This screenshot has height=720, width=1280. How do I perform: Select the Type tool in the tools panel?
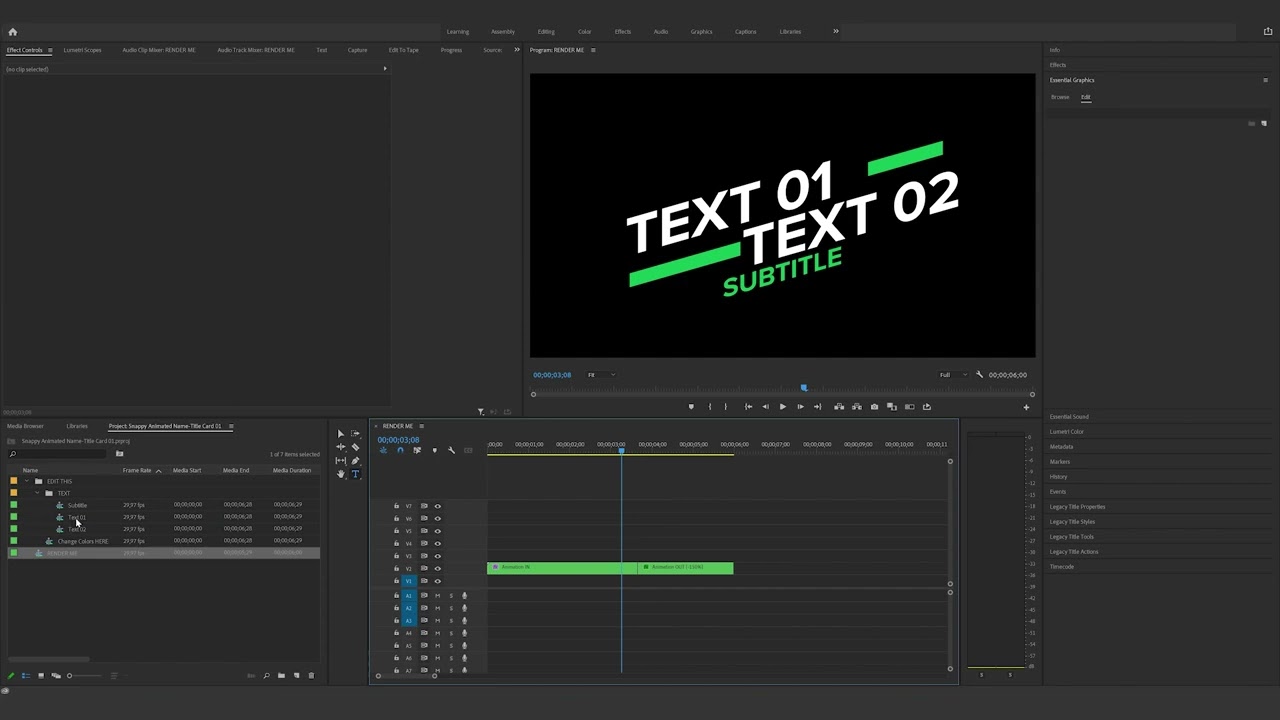coord(355,474)
